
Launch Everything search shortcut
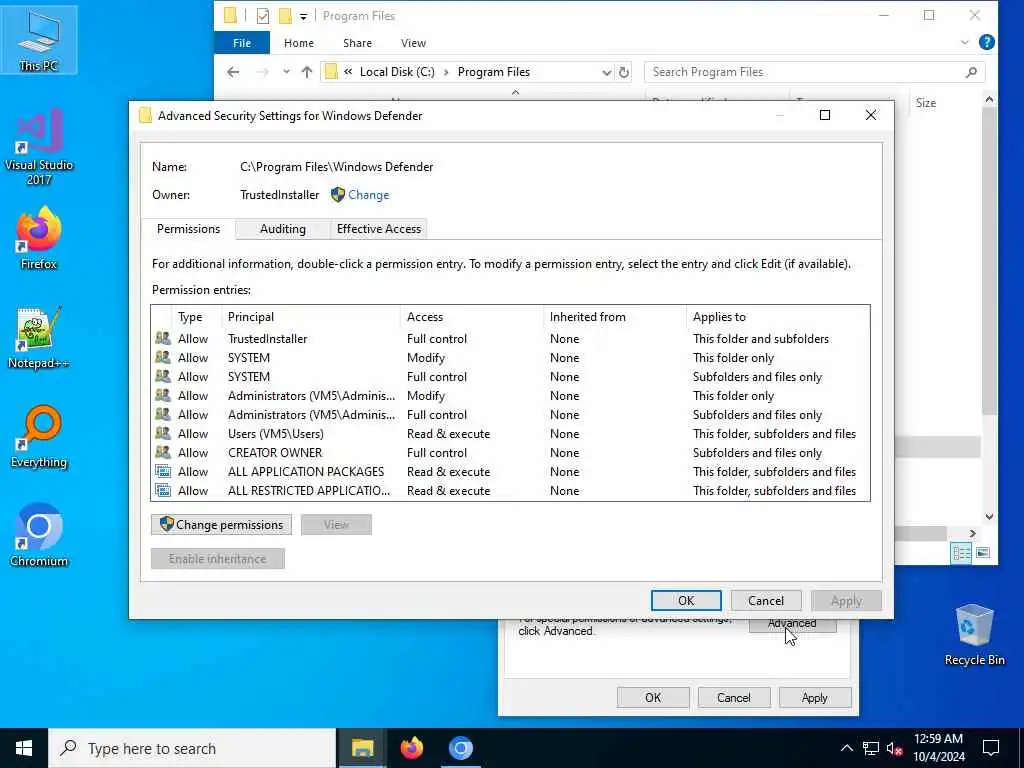pyautogui.click(x=39, y=437)
